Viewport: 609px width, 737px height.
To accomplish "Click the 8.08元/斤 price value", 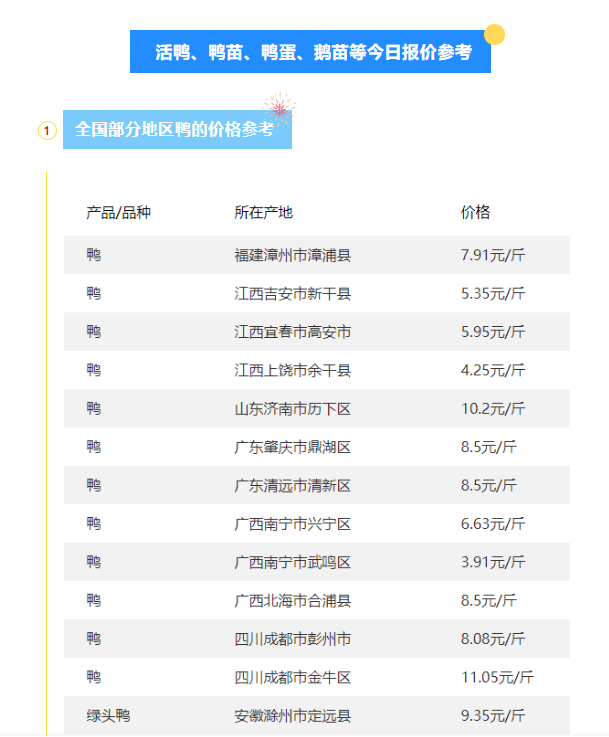I will (492, 639).
